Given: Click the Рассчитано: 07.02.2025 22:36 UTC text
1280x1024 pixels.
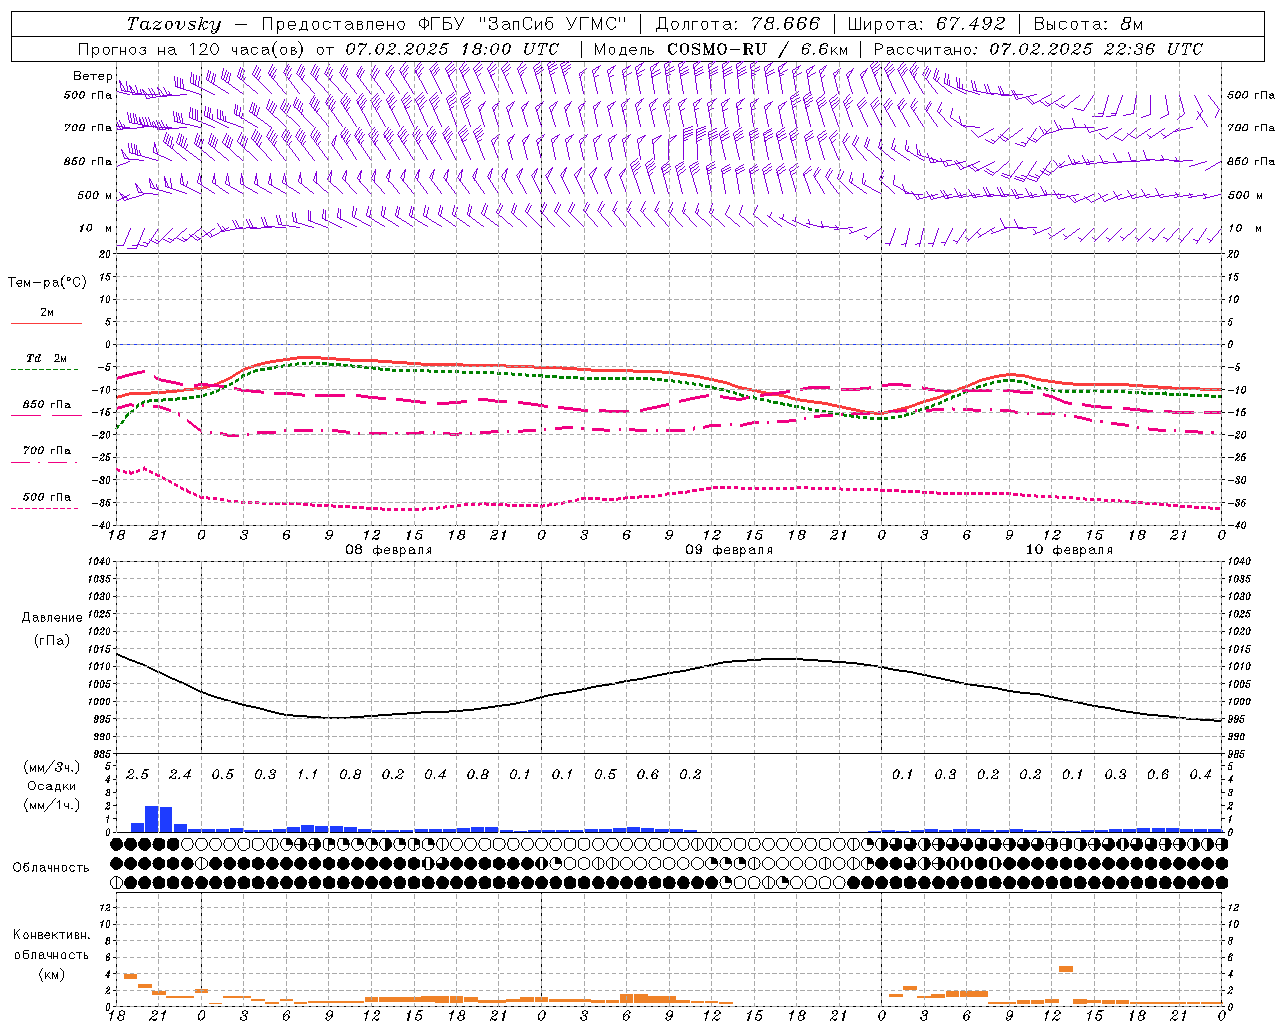Looking at the screenshot, I should [x=1038, y=49].
